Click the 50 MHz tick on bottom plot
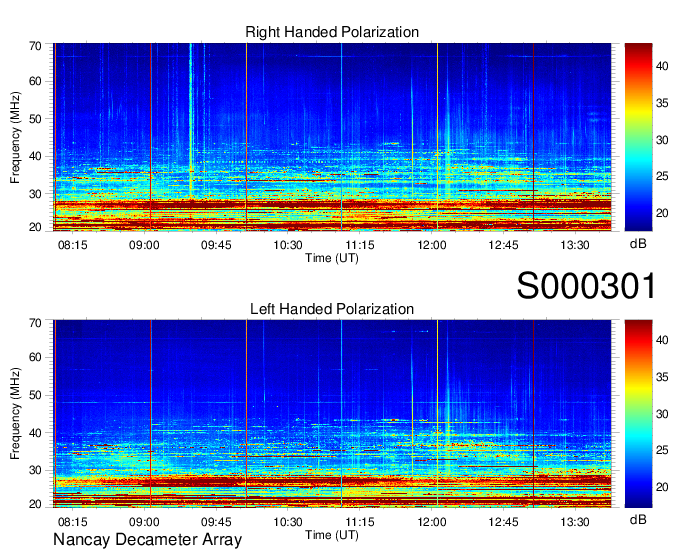Viewport: 680px width, 552px height. (35, 395)
